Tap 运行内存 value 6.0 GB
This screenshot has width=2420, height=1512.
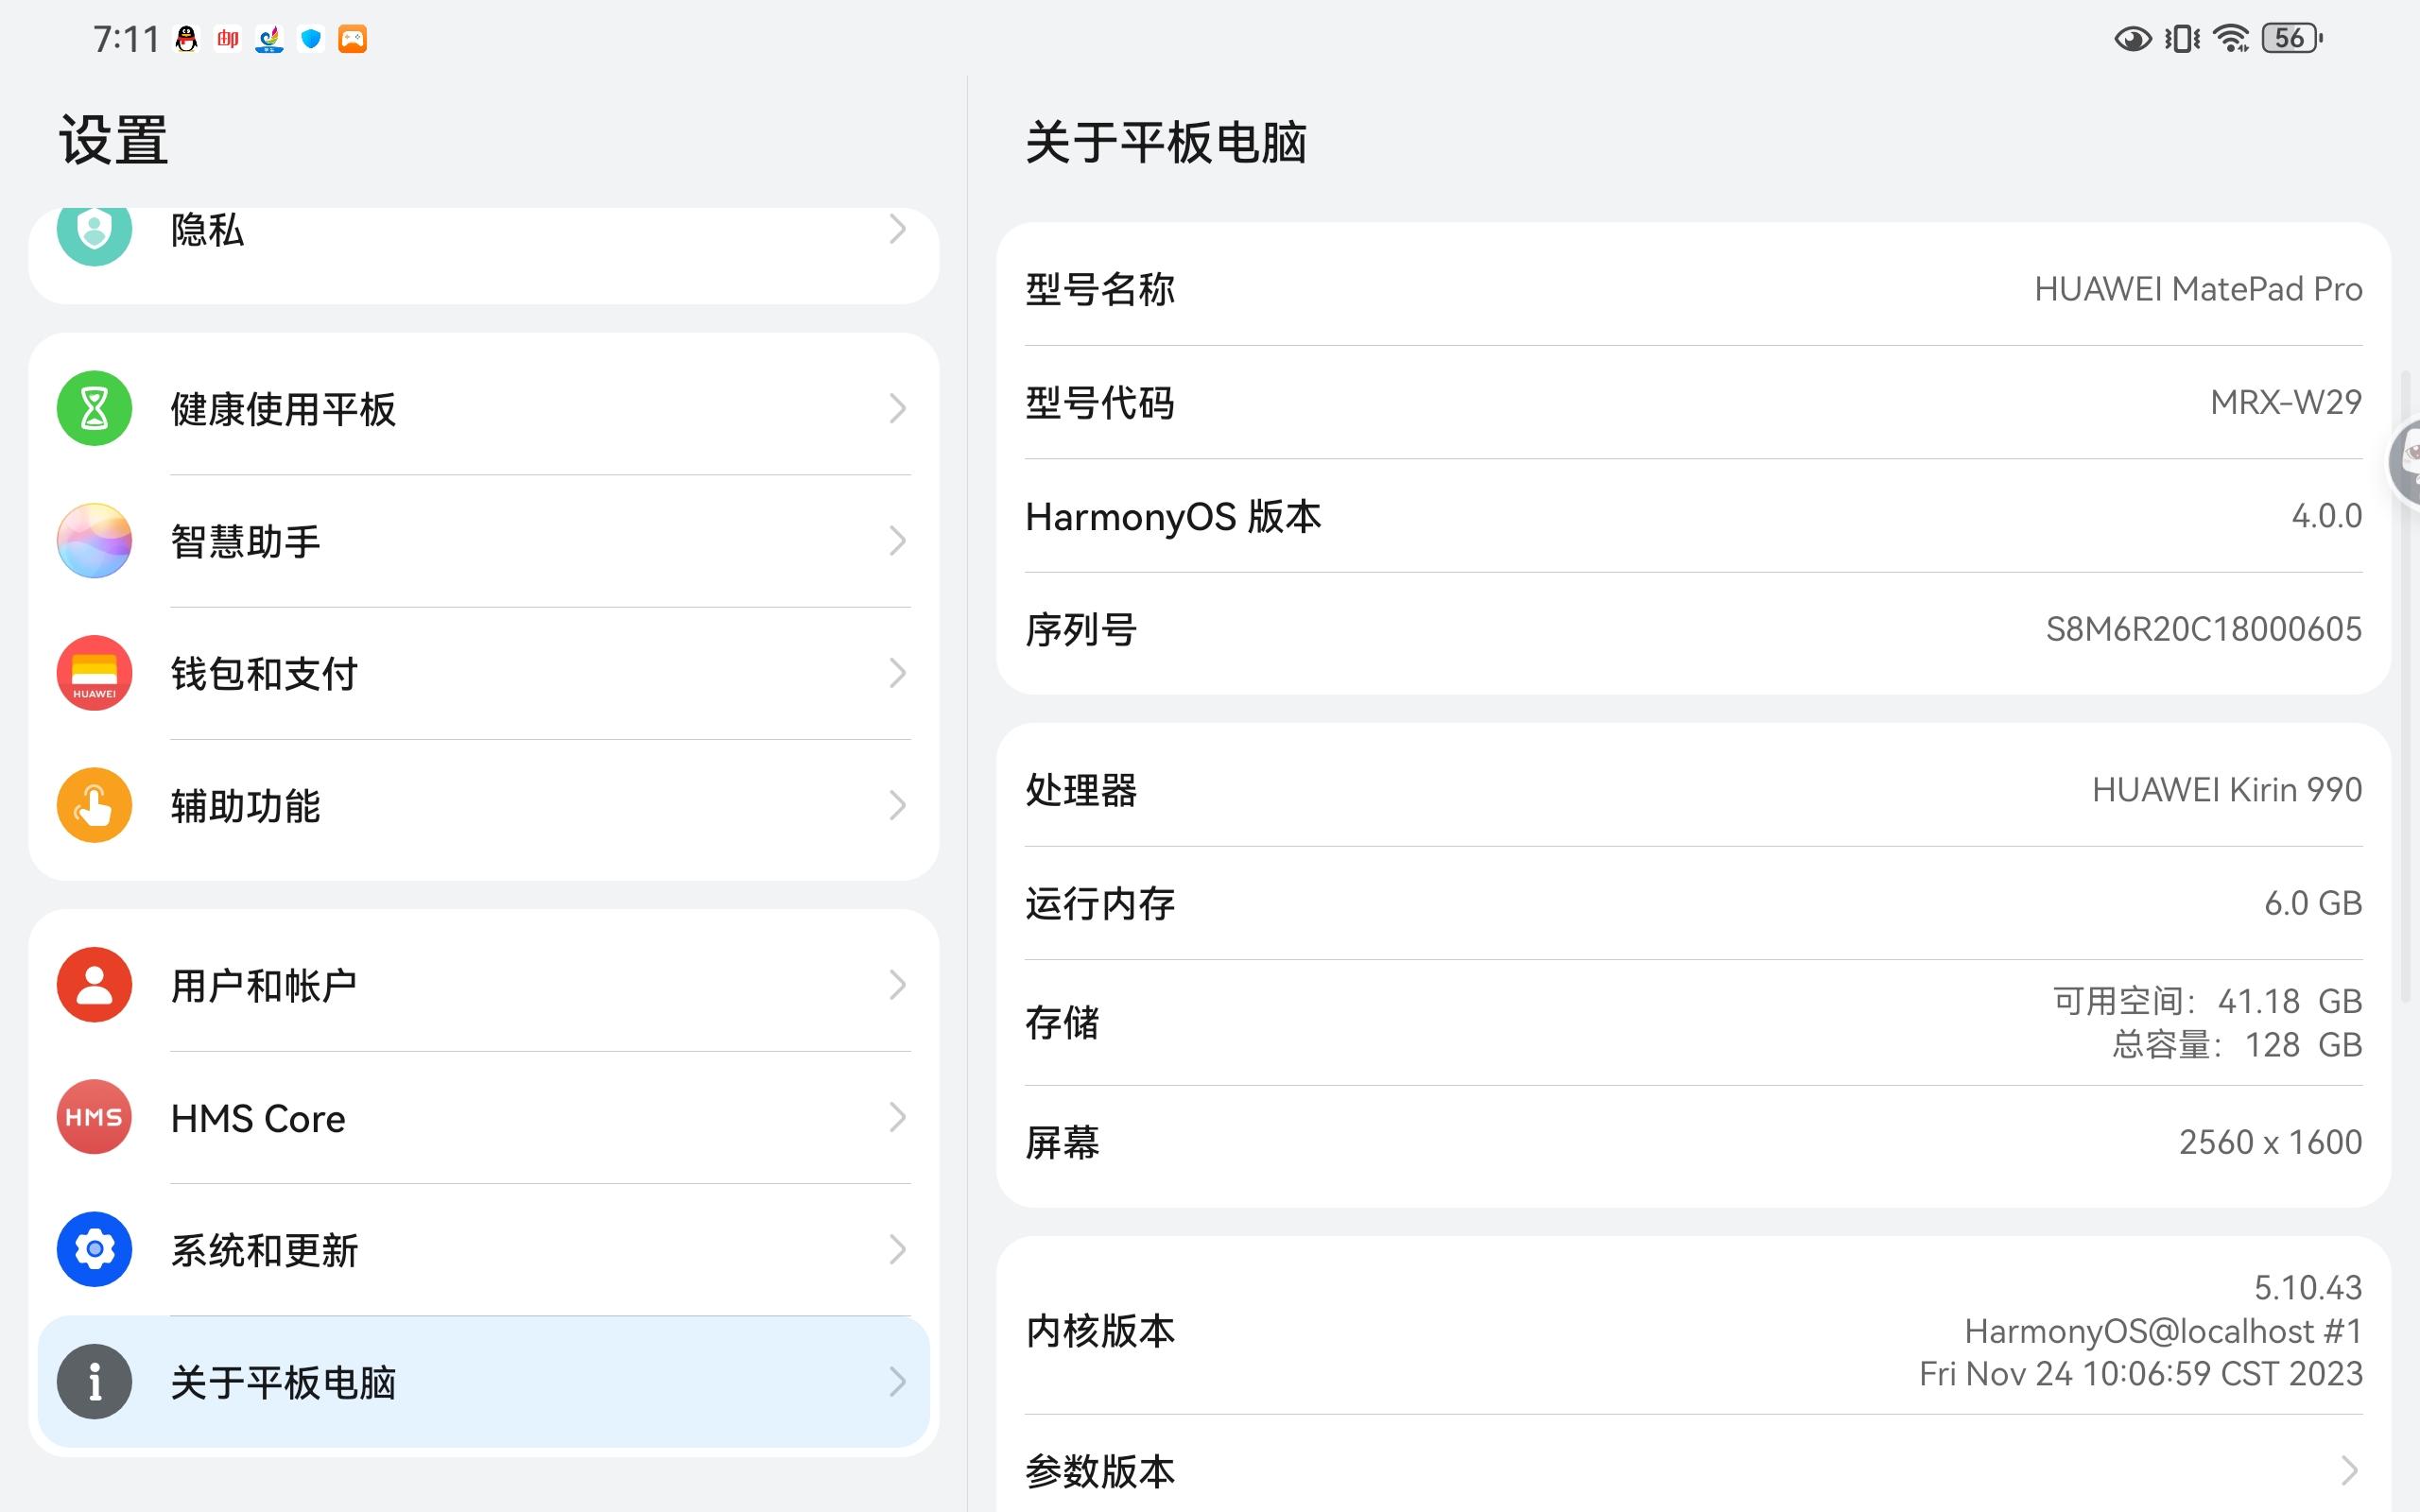[2313, 903]
